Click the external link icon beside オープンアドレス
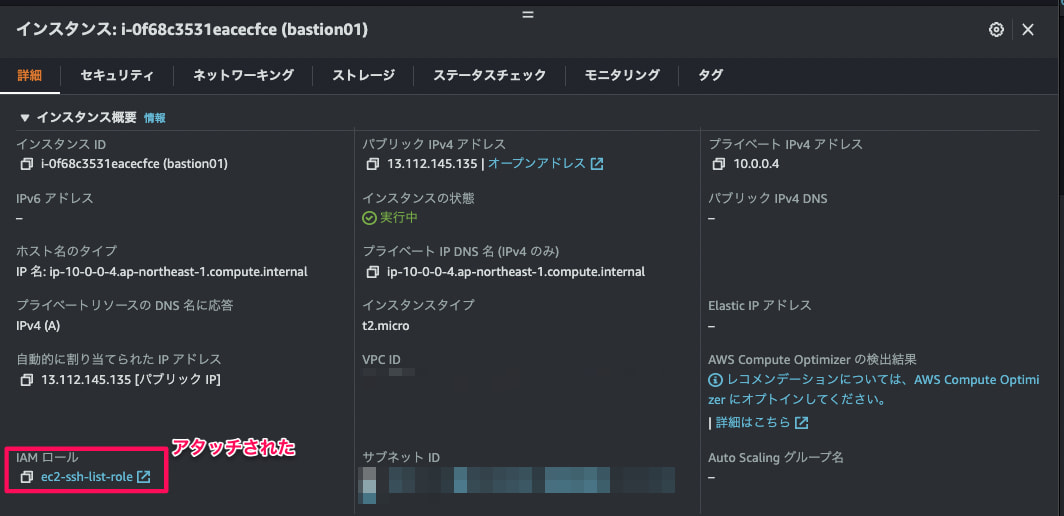This screenshot has height=516, width=1064. point(597,164)
